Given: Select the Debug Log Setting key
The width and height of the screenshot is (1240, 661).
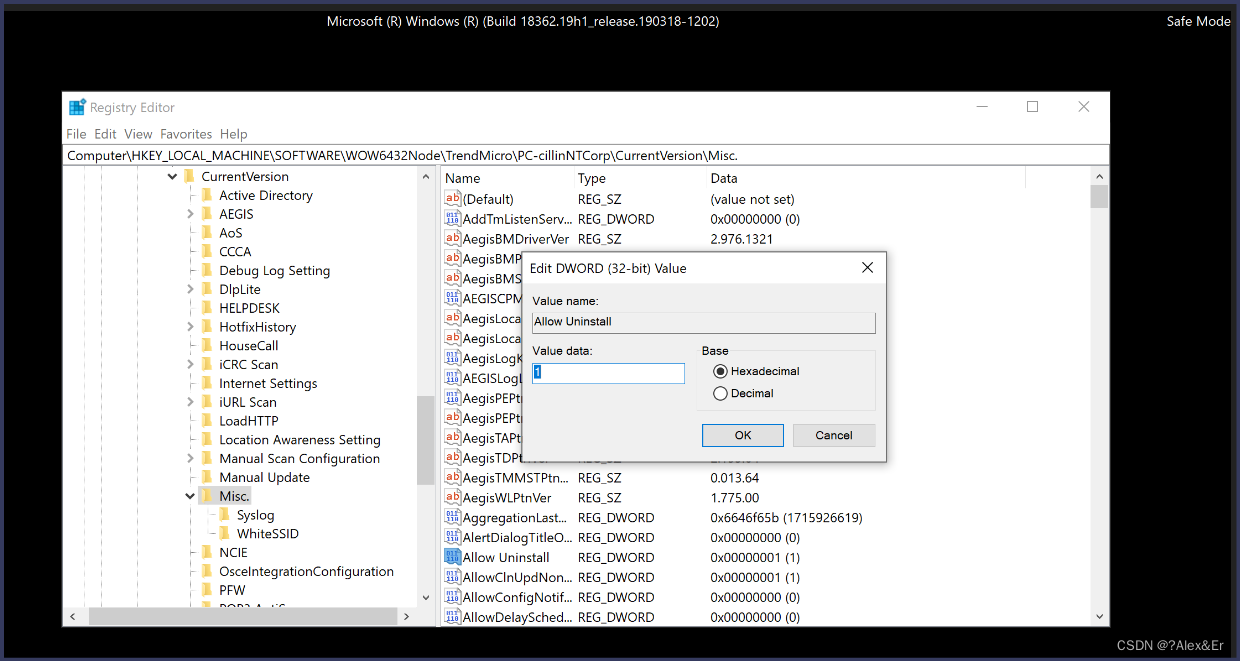Looking at the screenshot, I should 274,271.
